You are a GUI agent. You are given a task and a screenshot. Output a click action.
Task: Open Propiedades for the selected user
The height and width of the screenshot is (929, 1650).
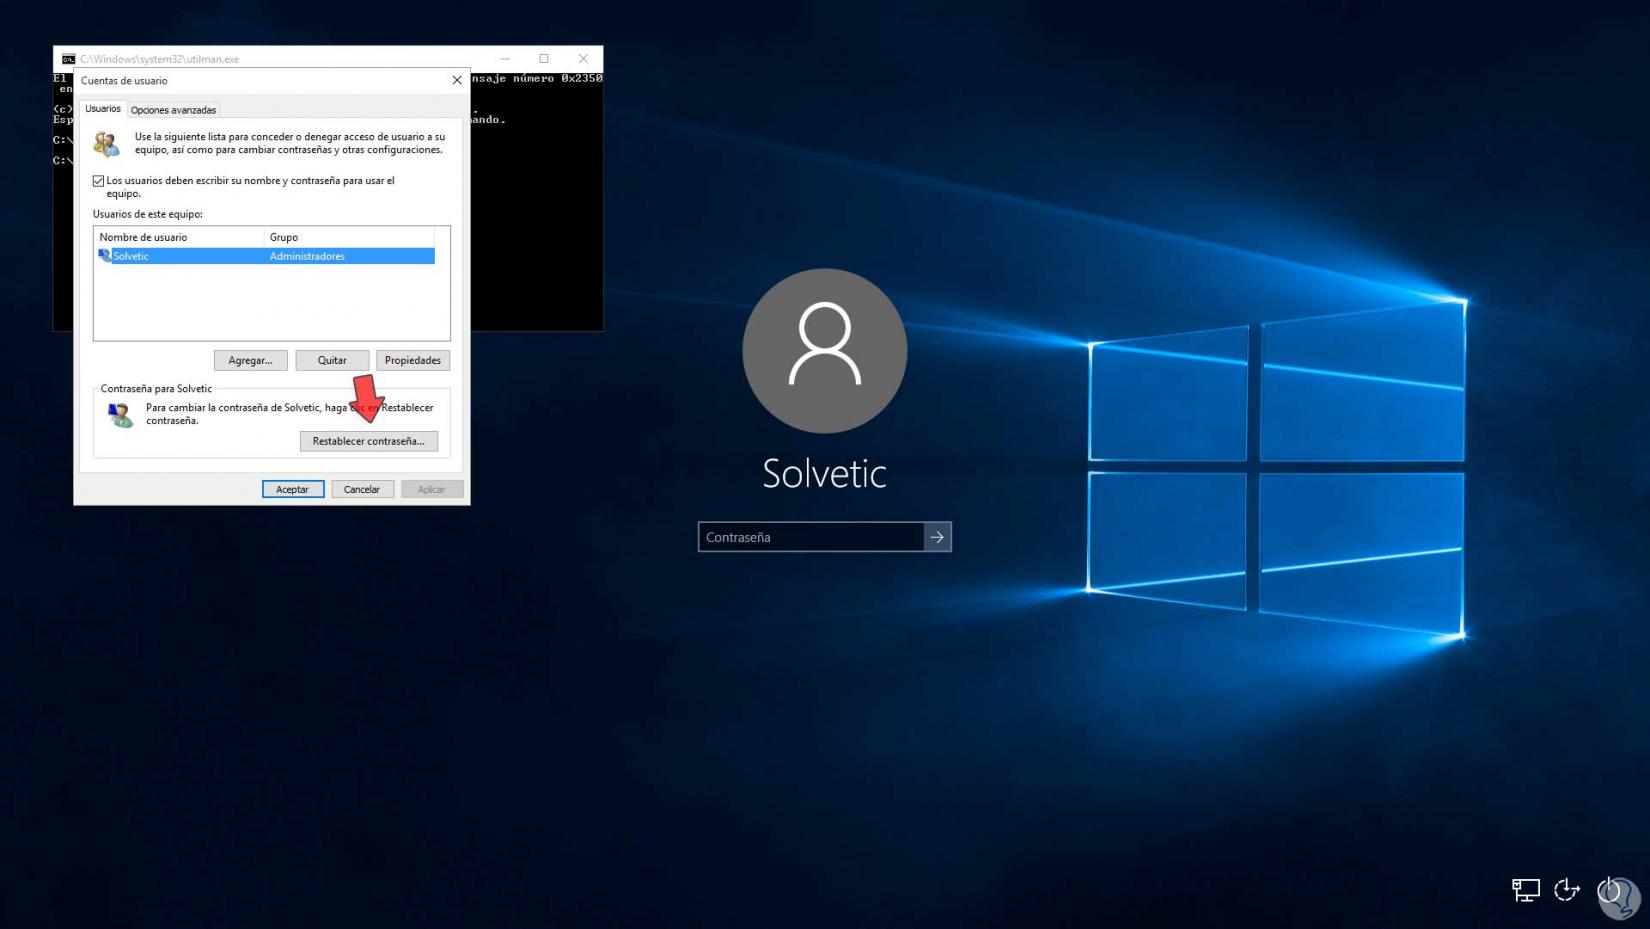pos(413,360)
